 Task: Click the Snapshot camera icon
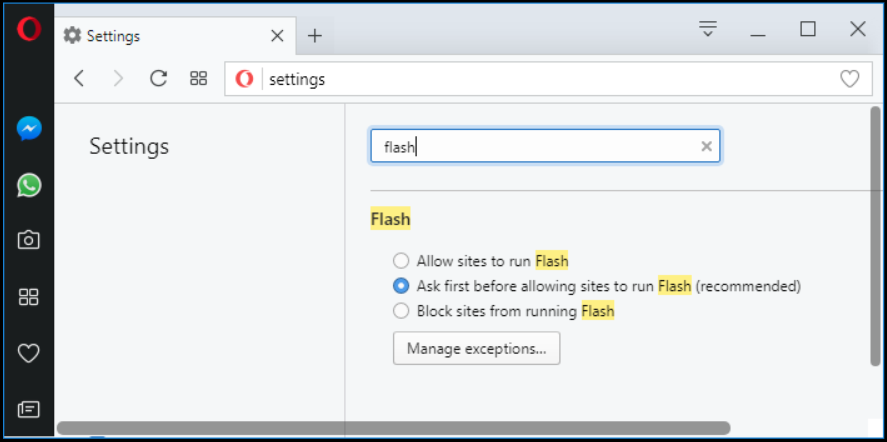click(x=29, y=240)
